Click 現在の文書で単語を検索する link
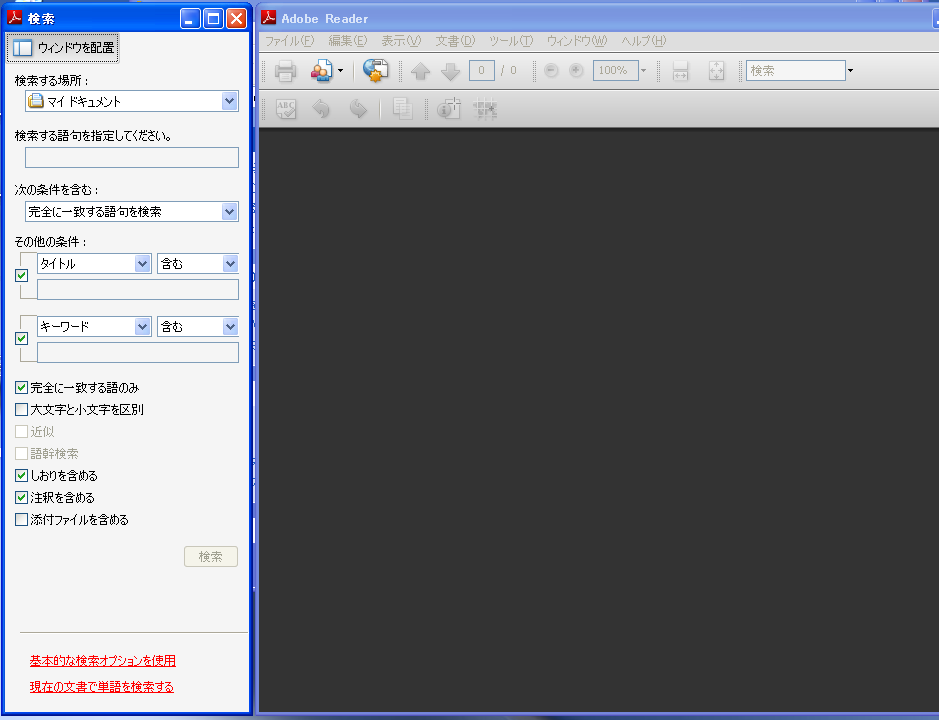939x720 pixels. tap(102, 686)
